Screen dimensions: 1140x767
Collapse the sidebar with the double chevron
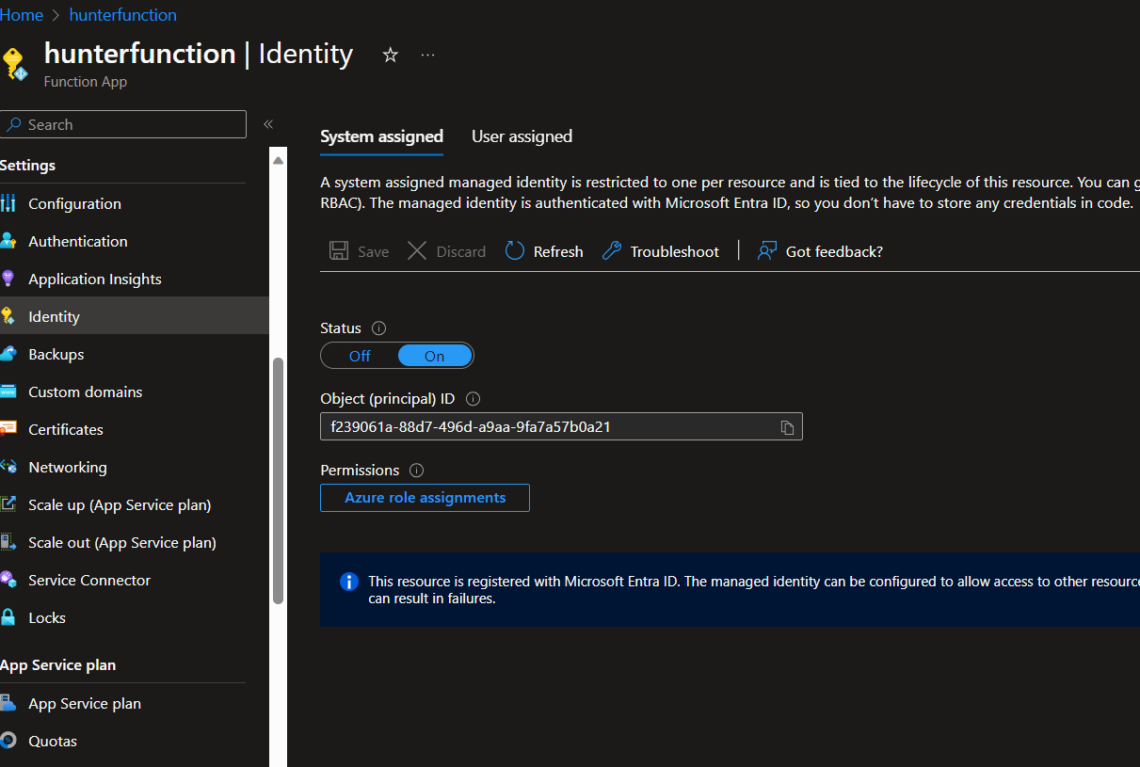pyautogui.click(x=268, y=123)
